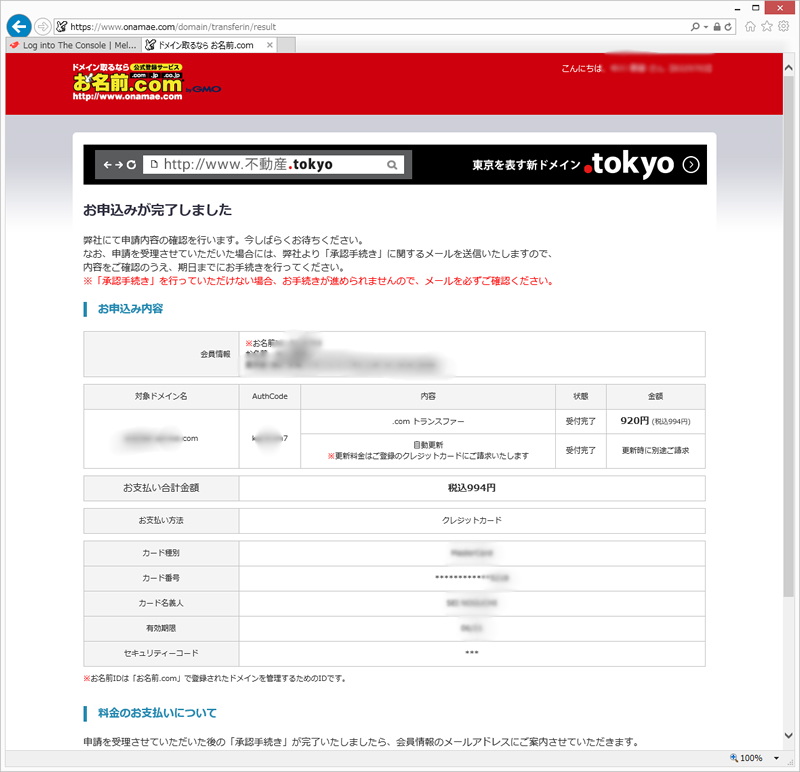Click the カード名義人 row label
The image size is (800, 772).
pyautogui.click(x=161, y=603)
